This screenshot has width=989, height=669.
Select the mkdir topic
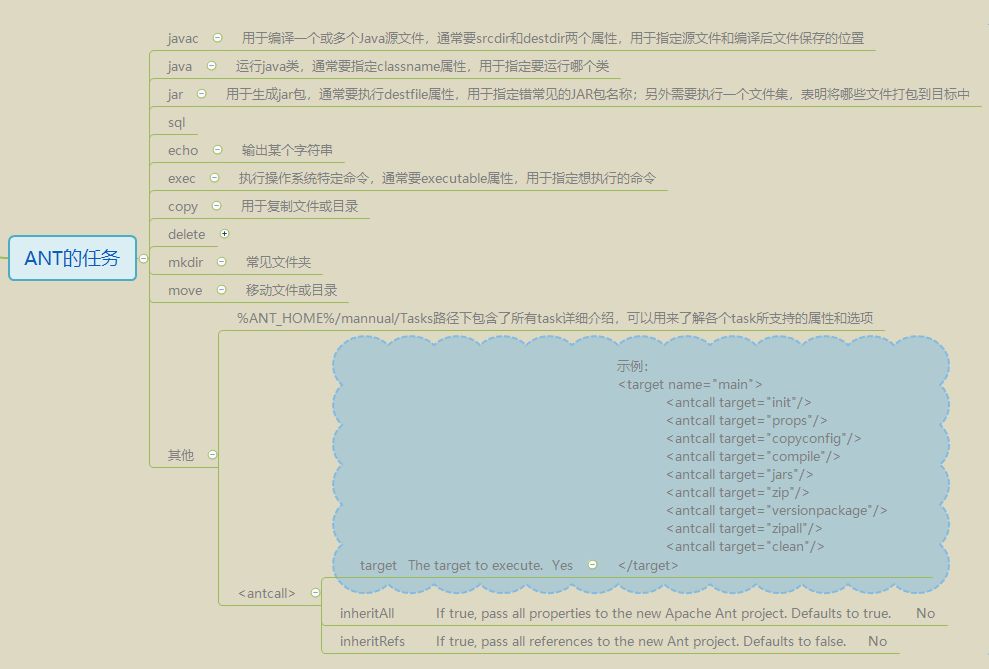coord(185,262)
